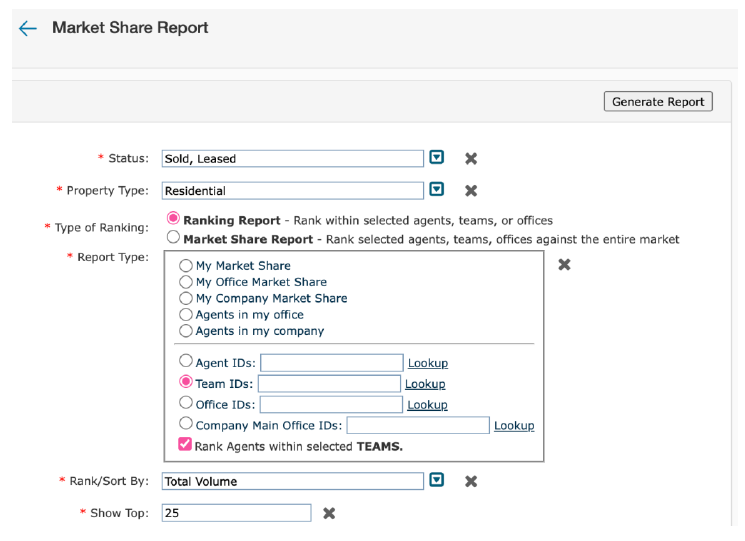The width and height of the screenshot is (745, 541).
Task: Click the Show Top number field
Action: coord(236,513)
